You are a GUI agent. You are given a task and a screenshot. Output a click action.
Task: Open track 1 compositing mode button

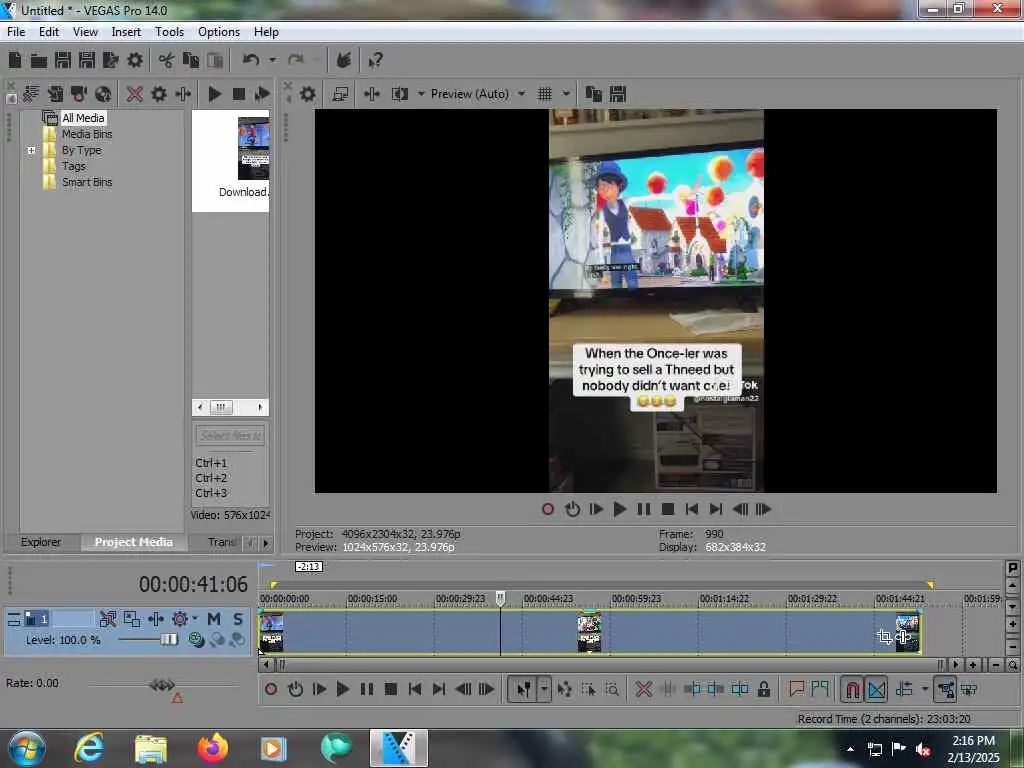click(x=196, y=640)
